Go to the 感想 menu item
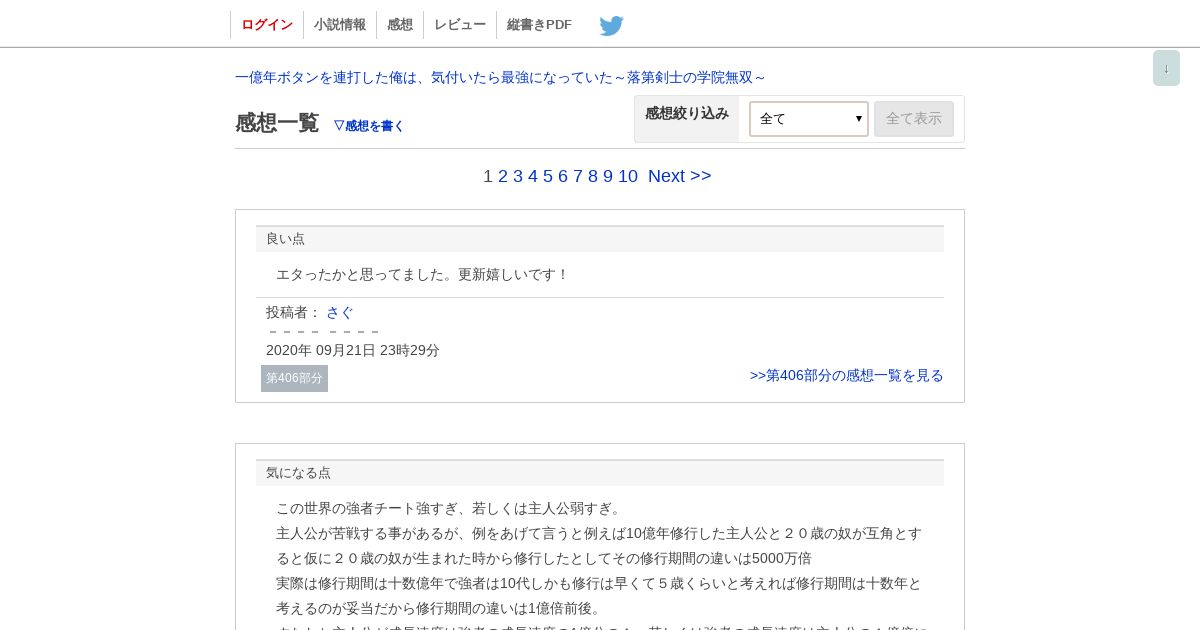Screen dimensions: 1200x630 tap(400, 25)
